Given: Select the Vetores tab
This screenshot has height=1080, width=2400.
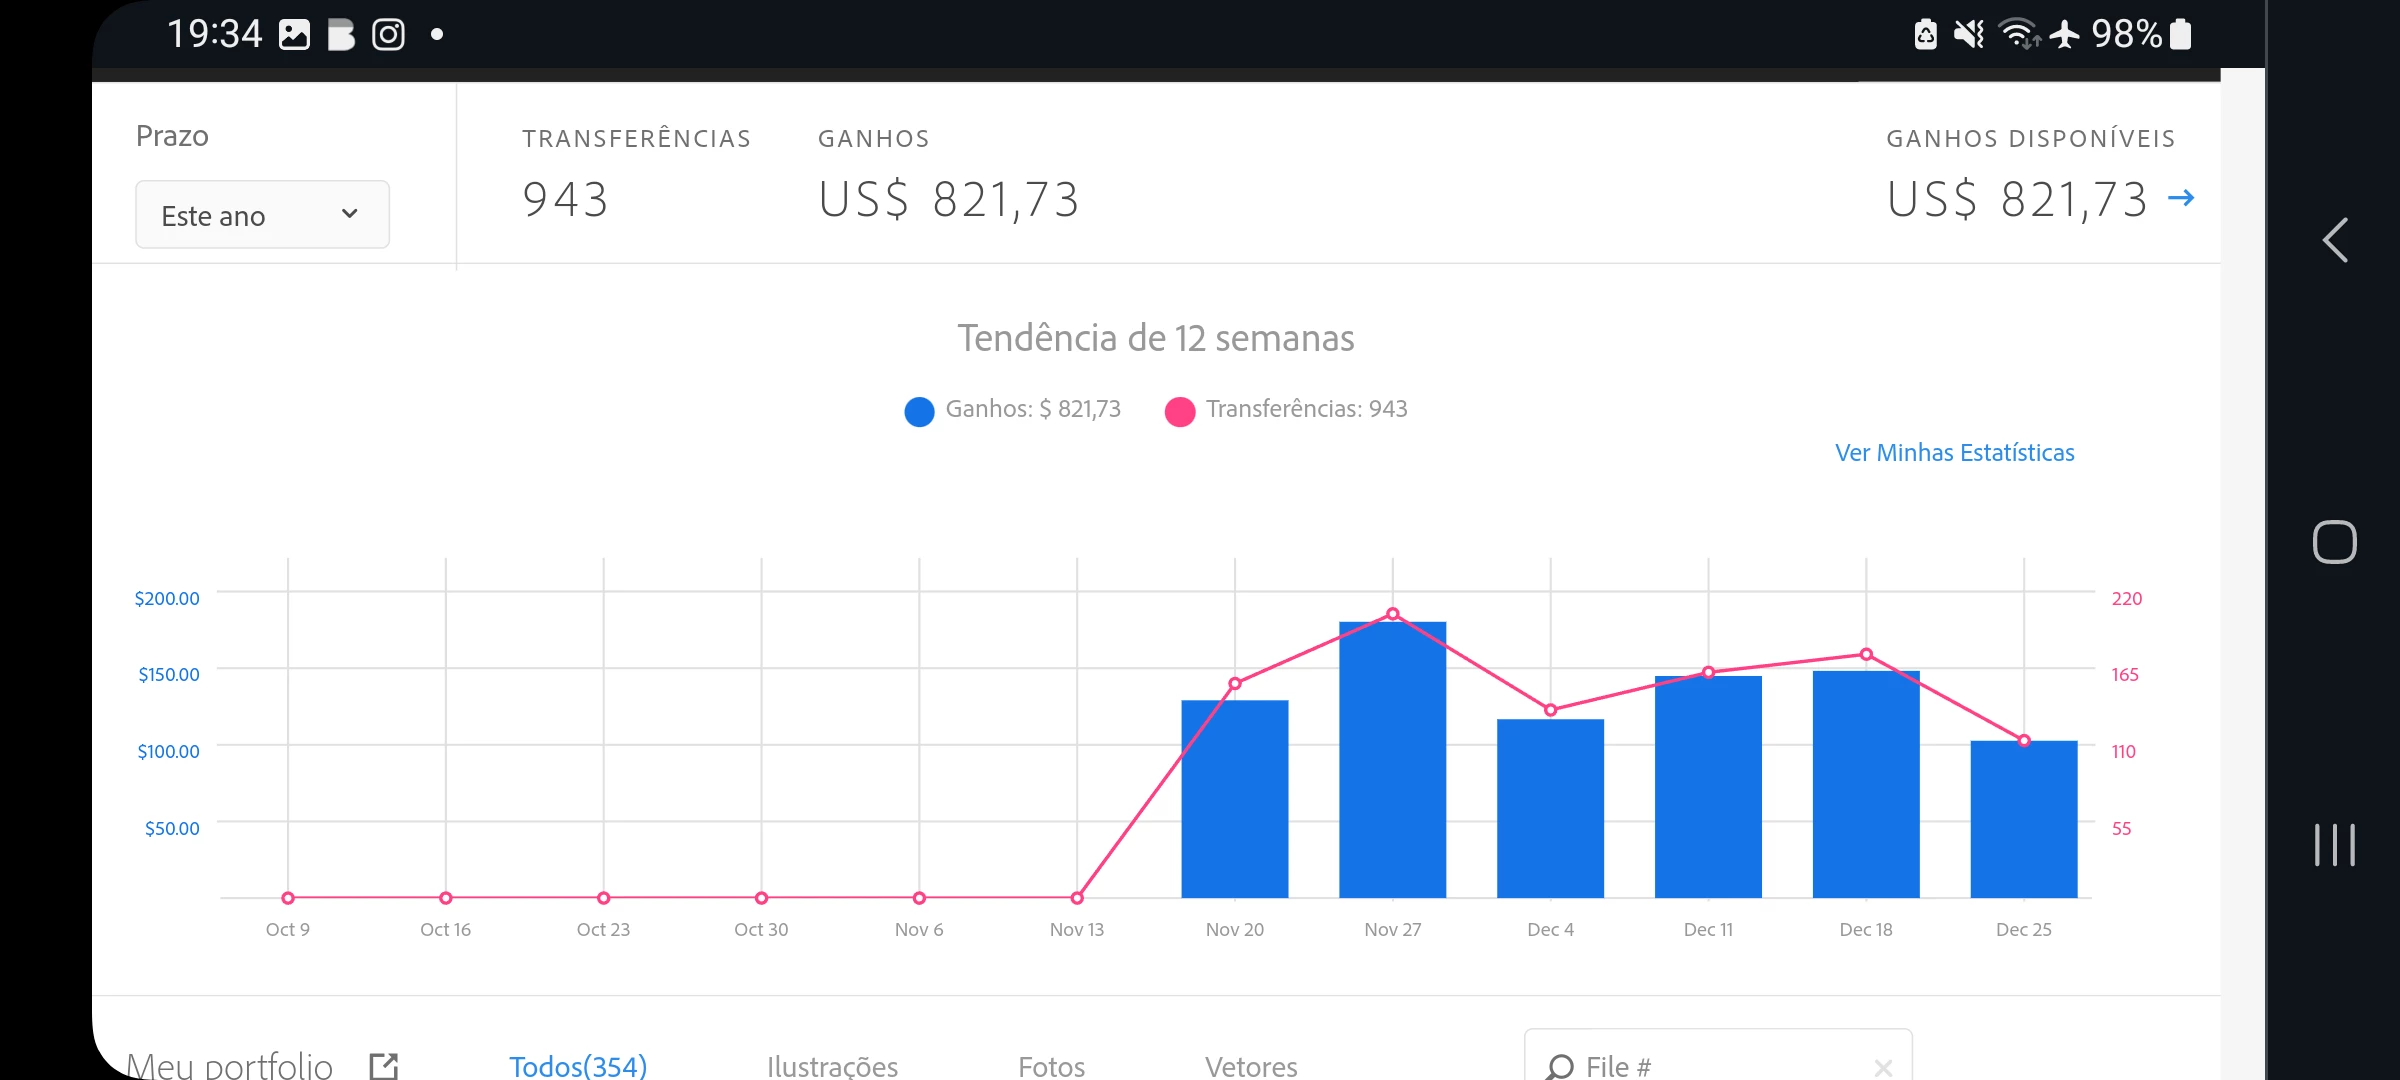Looking at the screenshot, I should (x=1251, y=1066).
